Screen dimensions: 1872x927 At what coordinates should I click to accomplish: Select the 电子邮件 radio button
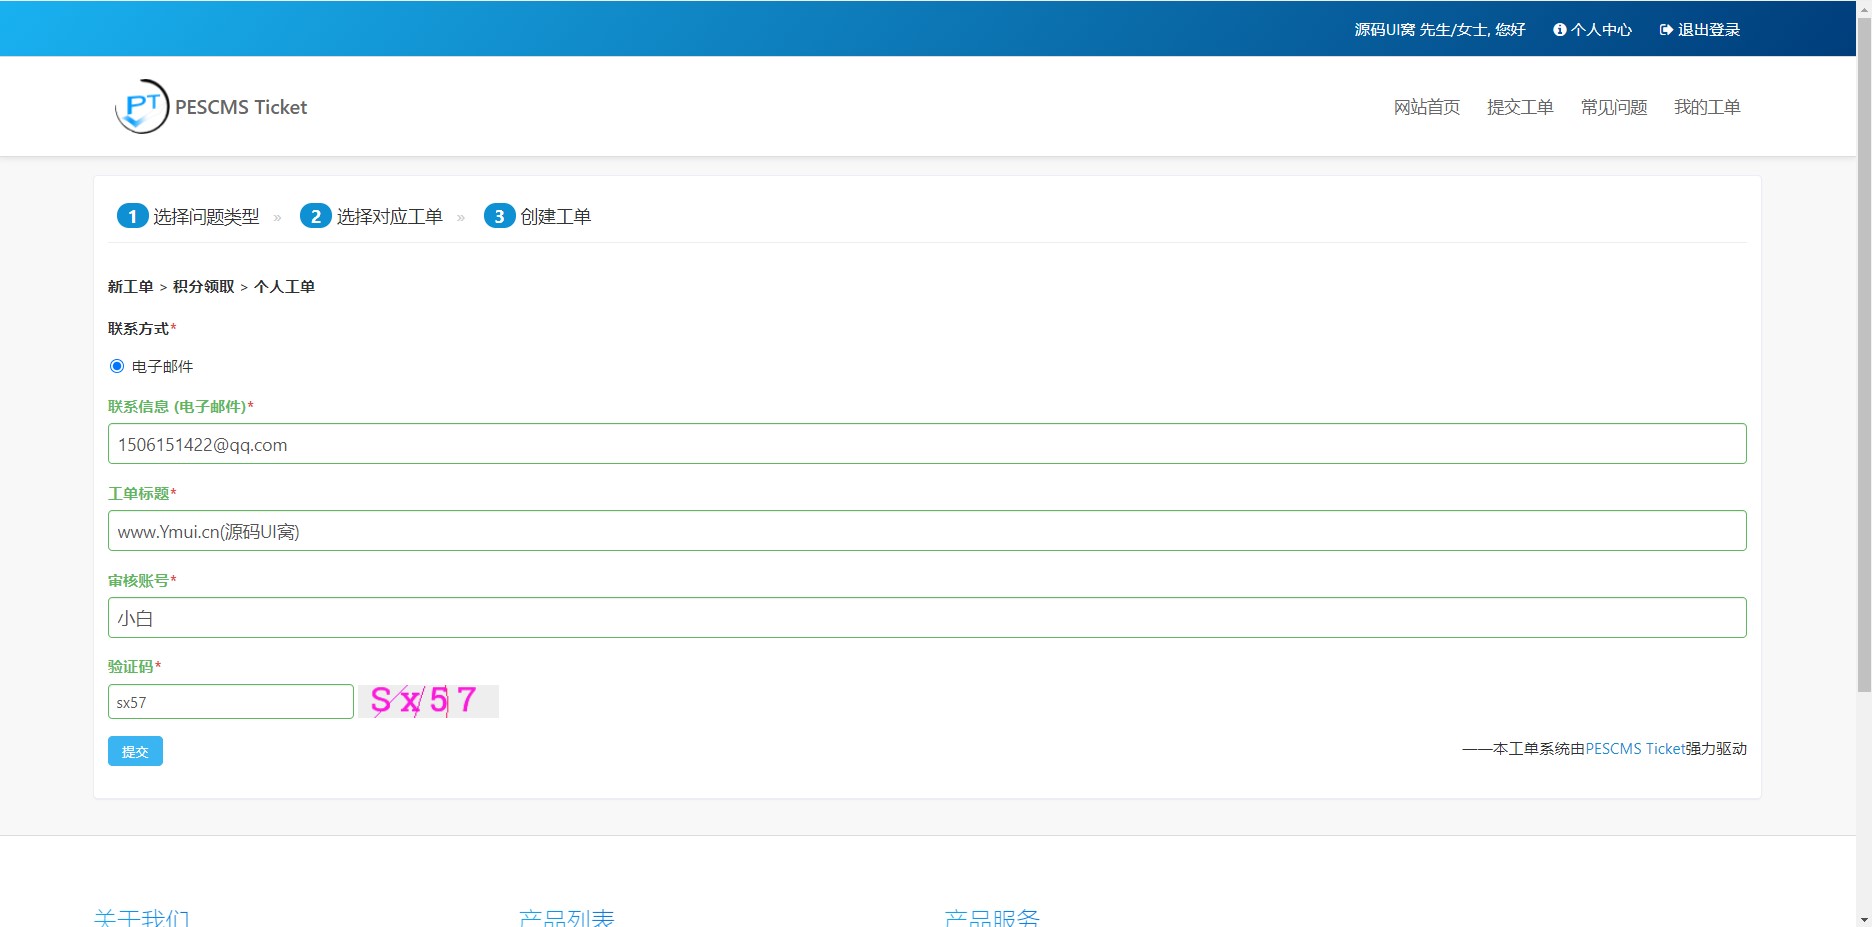(117, 366)
